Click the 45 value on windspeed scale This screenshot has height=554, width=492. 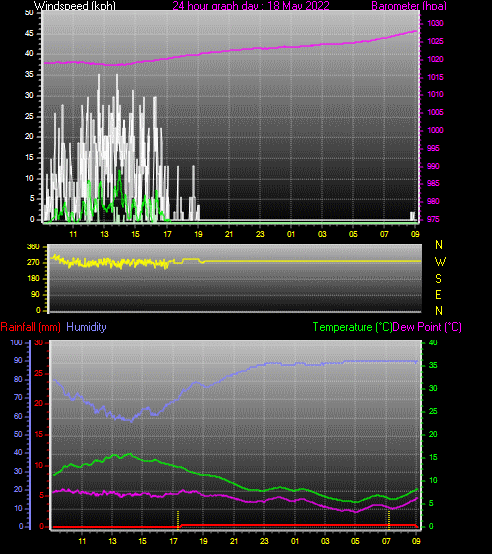tap(29, 34)
